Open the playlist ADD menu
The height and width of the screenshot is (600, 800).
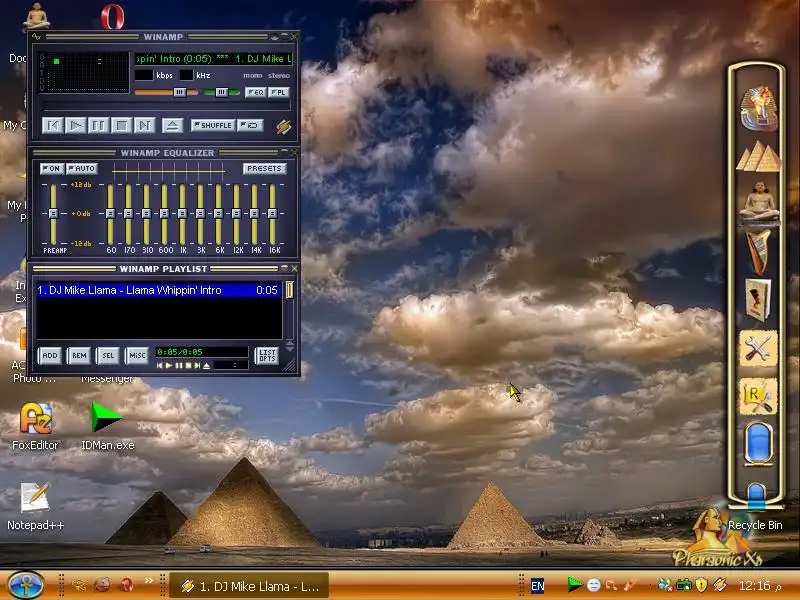[x=49, y=355]
